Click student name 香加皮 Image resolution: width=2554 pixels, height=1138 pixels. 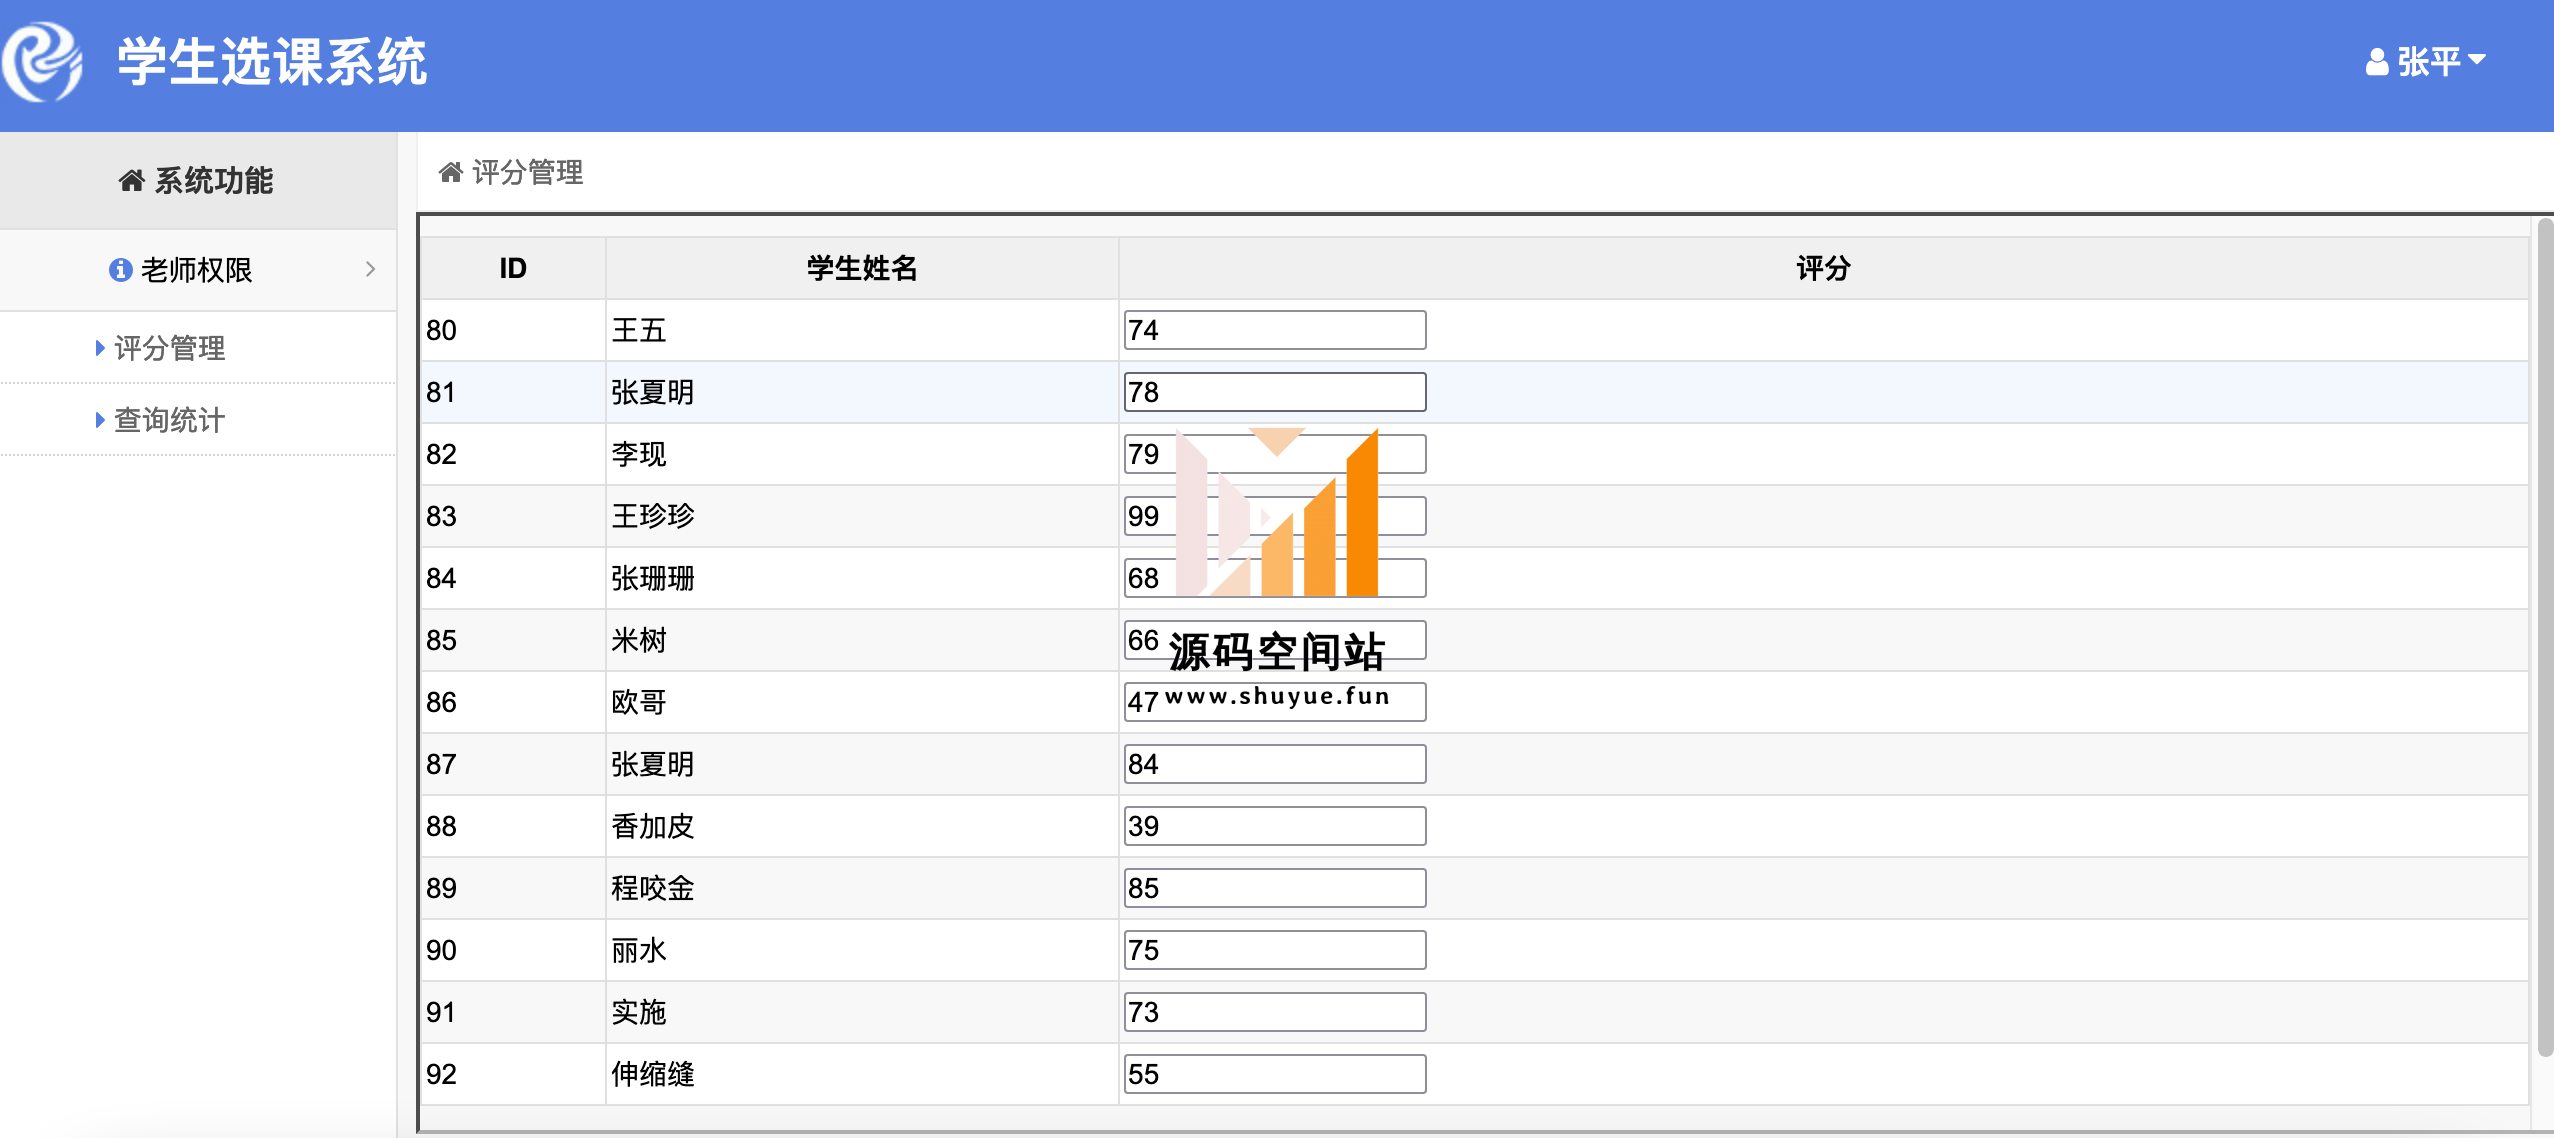pyautogui.click(x=653, y=826)
